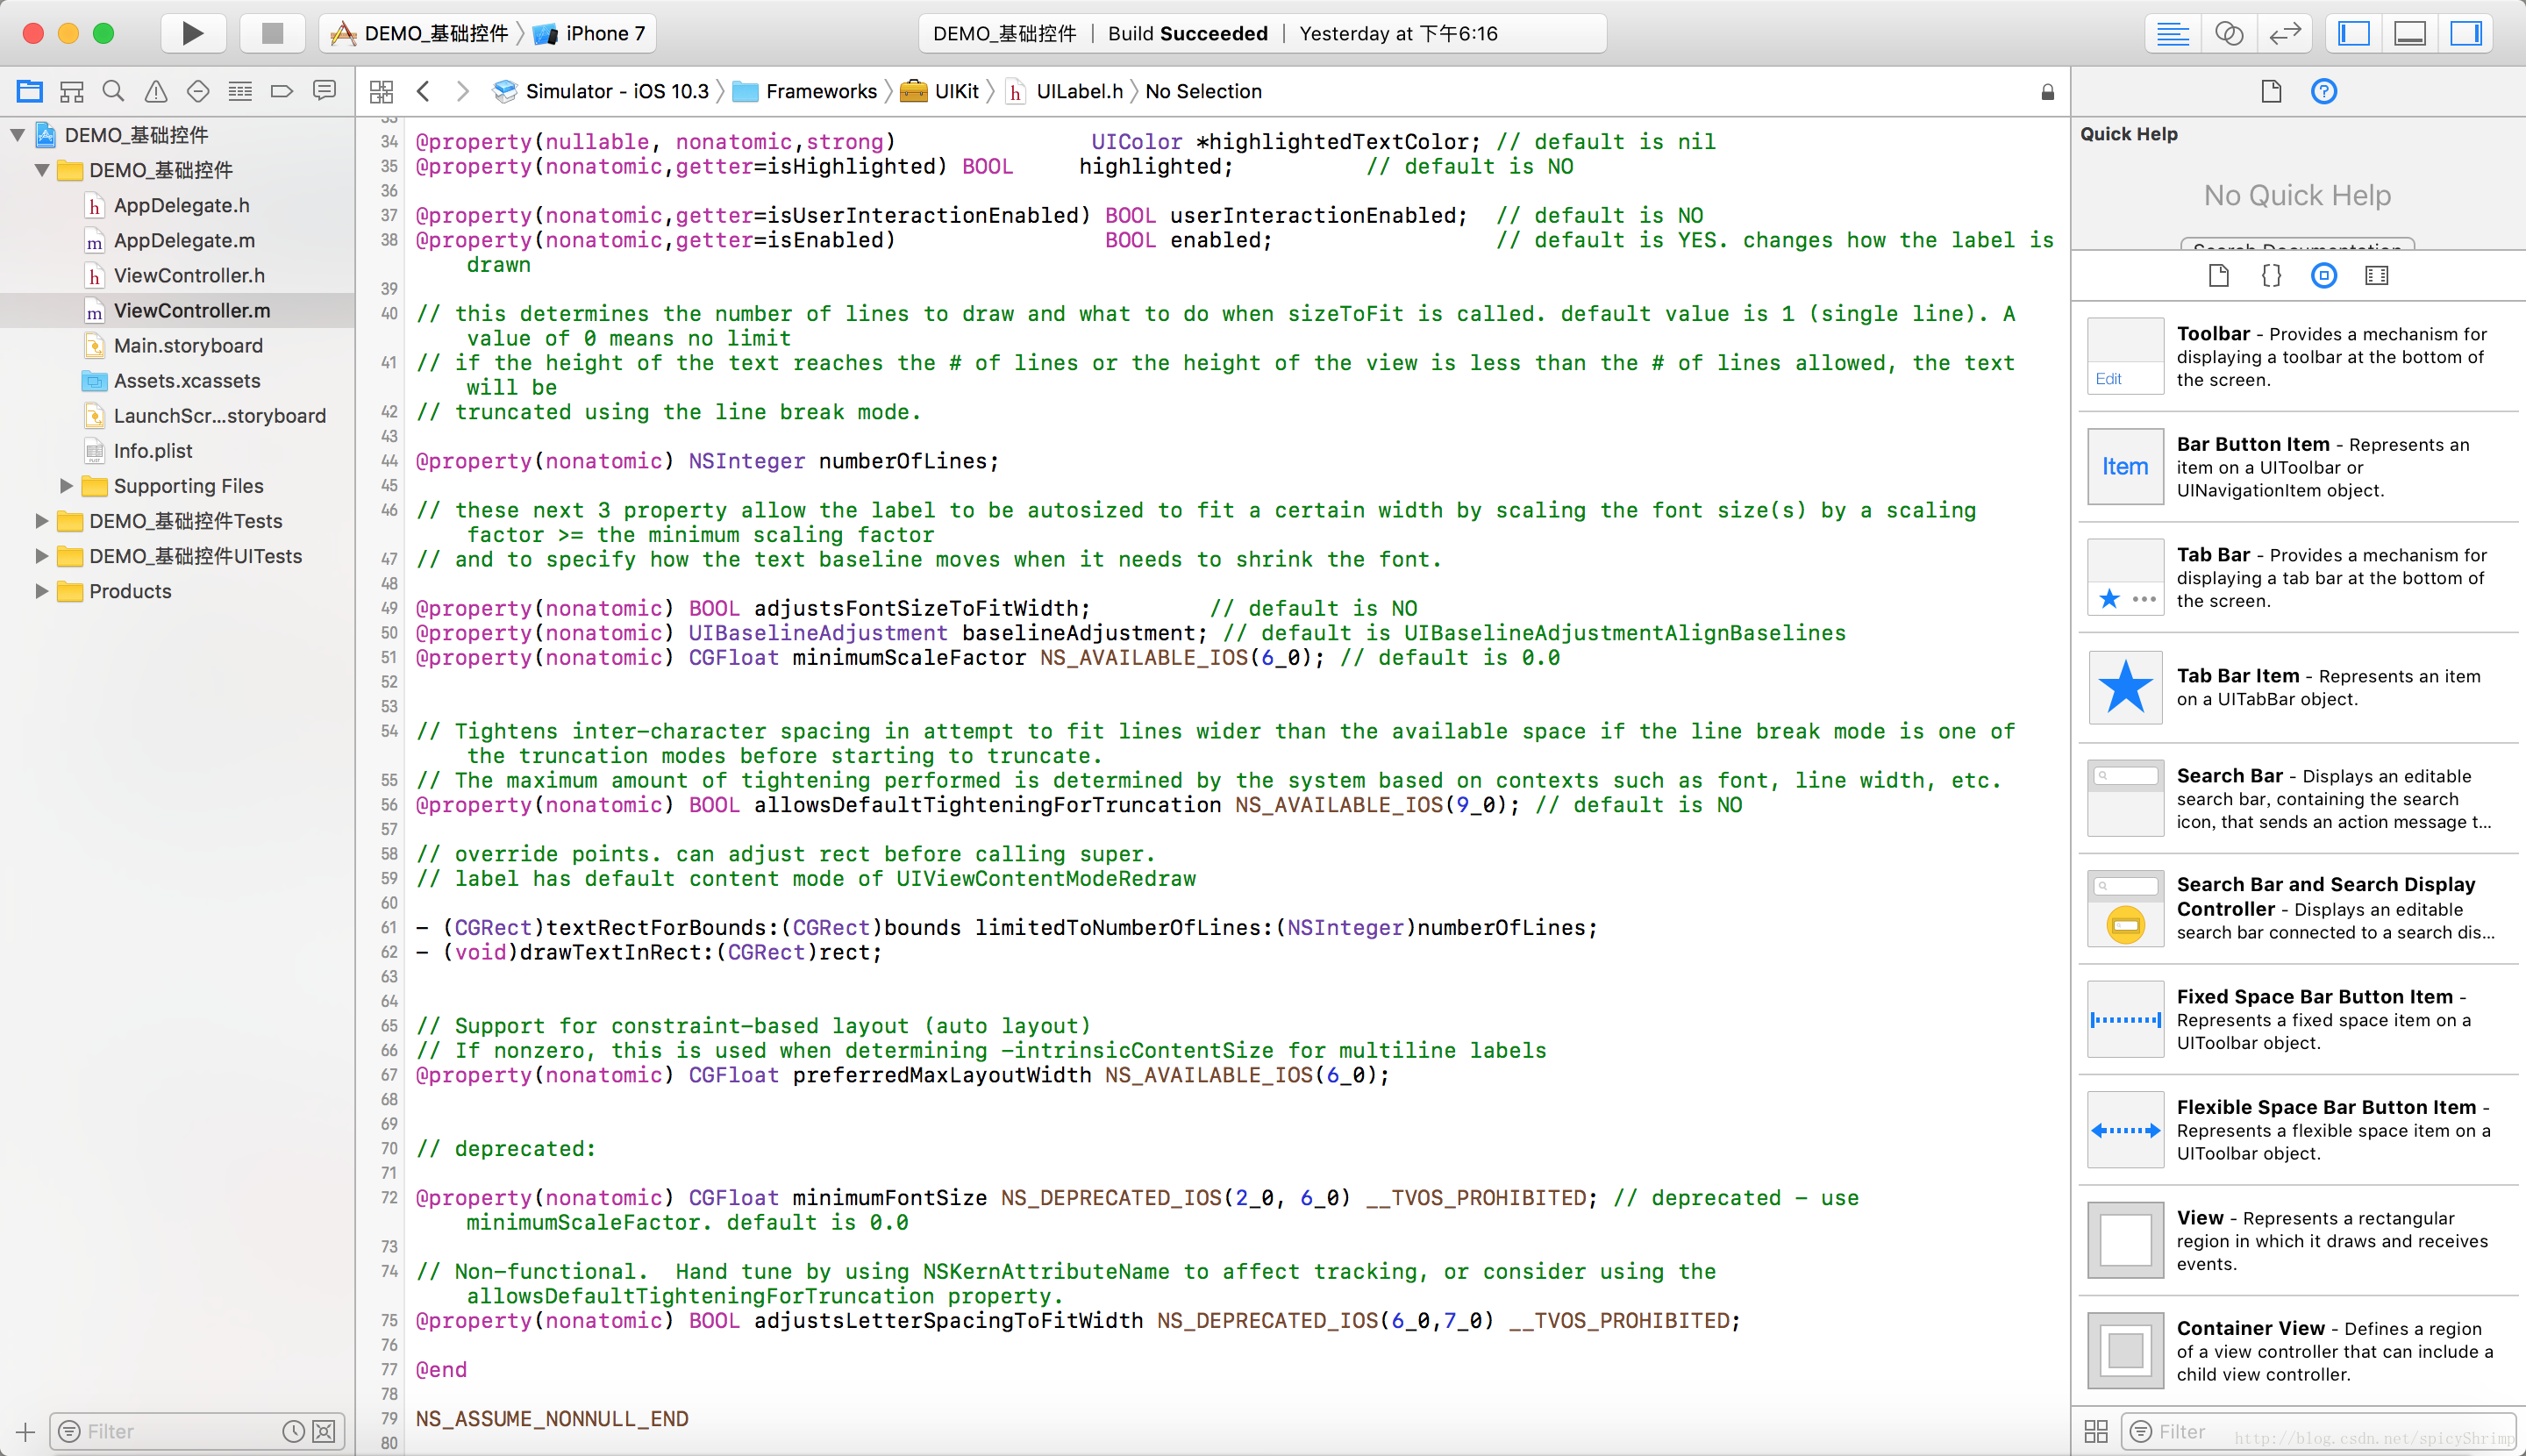Open the Main.storyboard file

point(188,346)
